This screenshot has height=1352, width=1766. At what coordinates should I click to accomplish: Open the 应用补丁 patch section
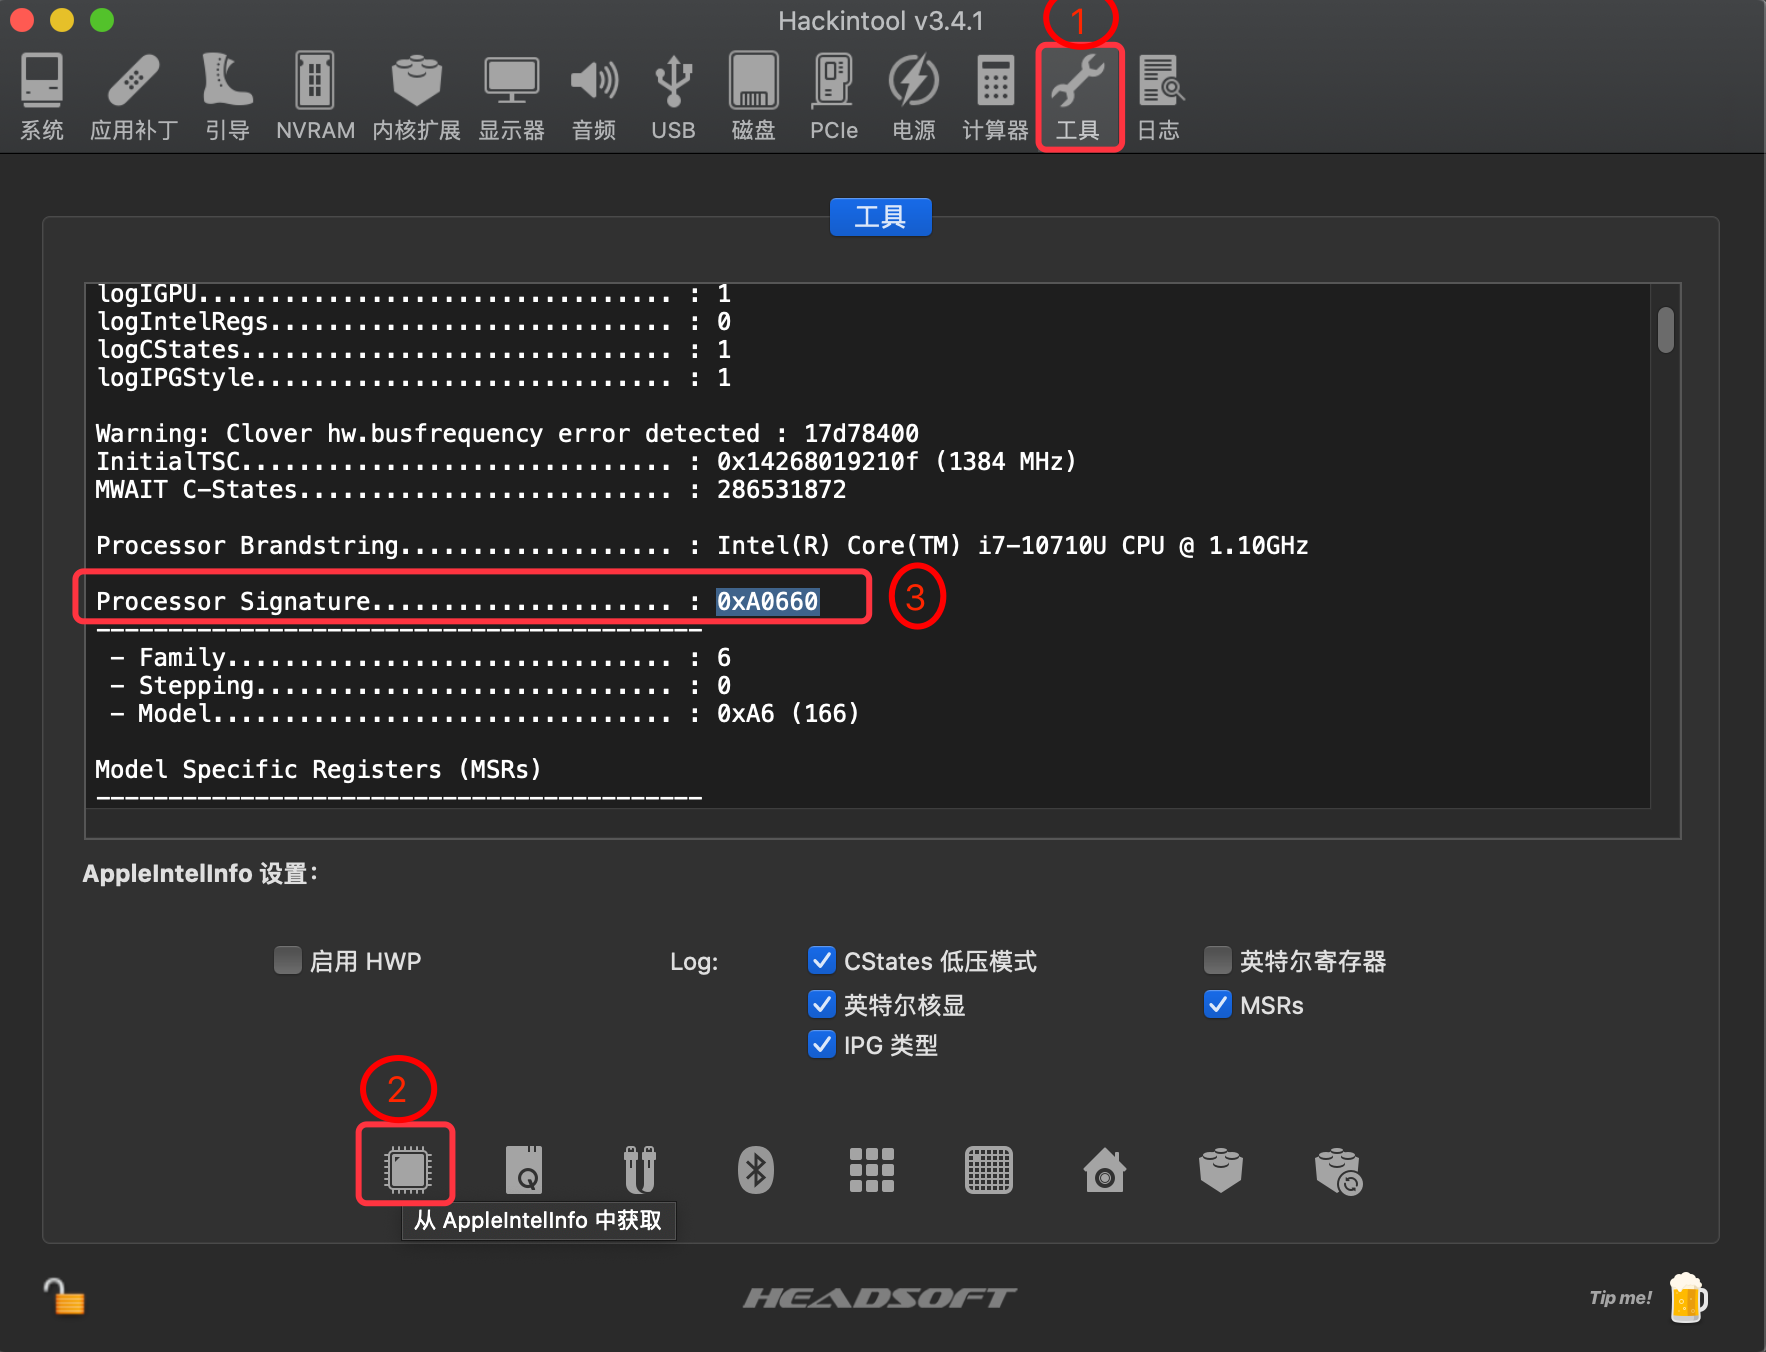134,97
